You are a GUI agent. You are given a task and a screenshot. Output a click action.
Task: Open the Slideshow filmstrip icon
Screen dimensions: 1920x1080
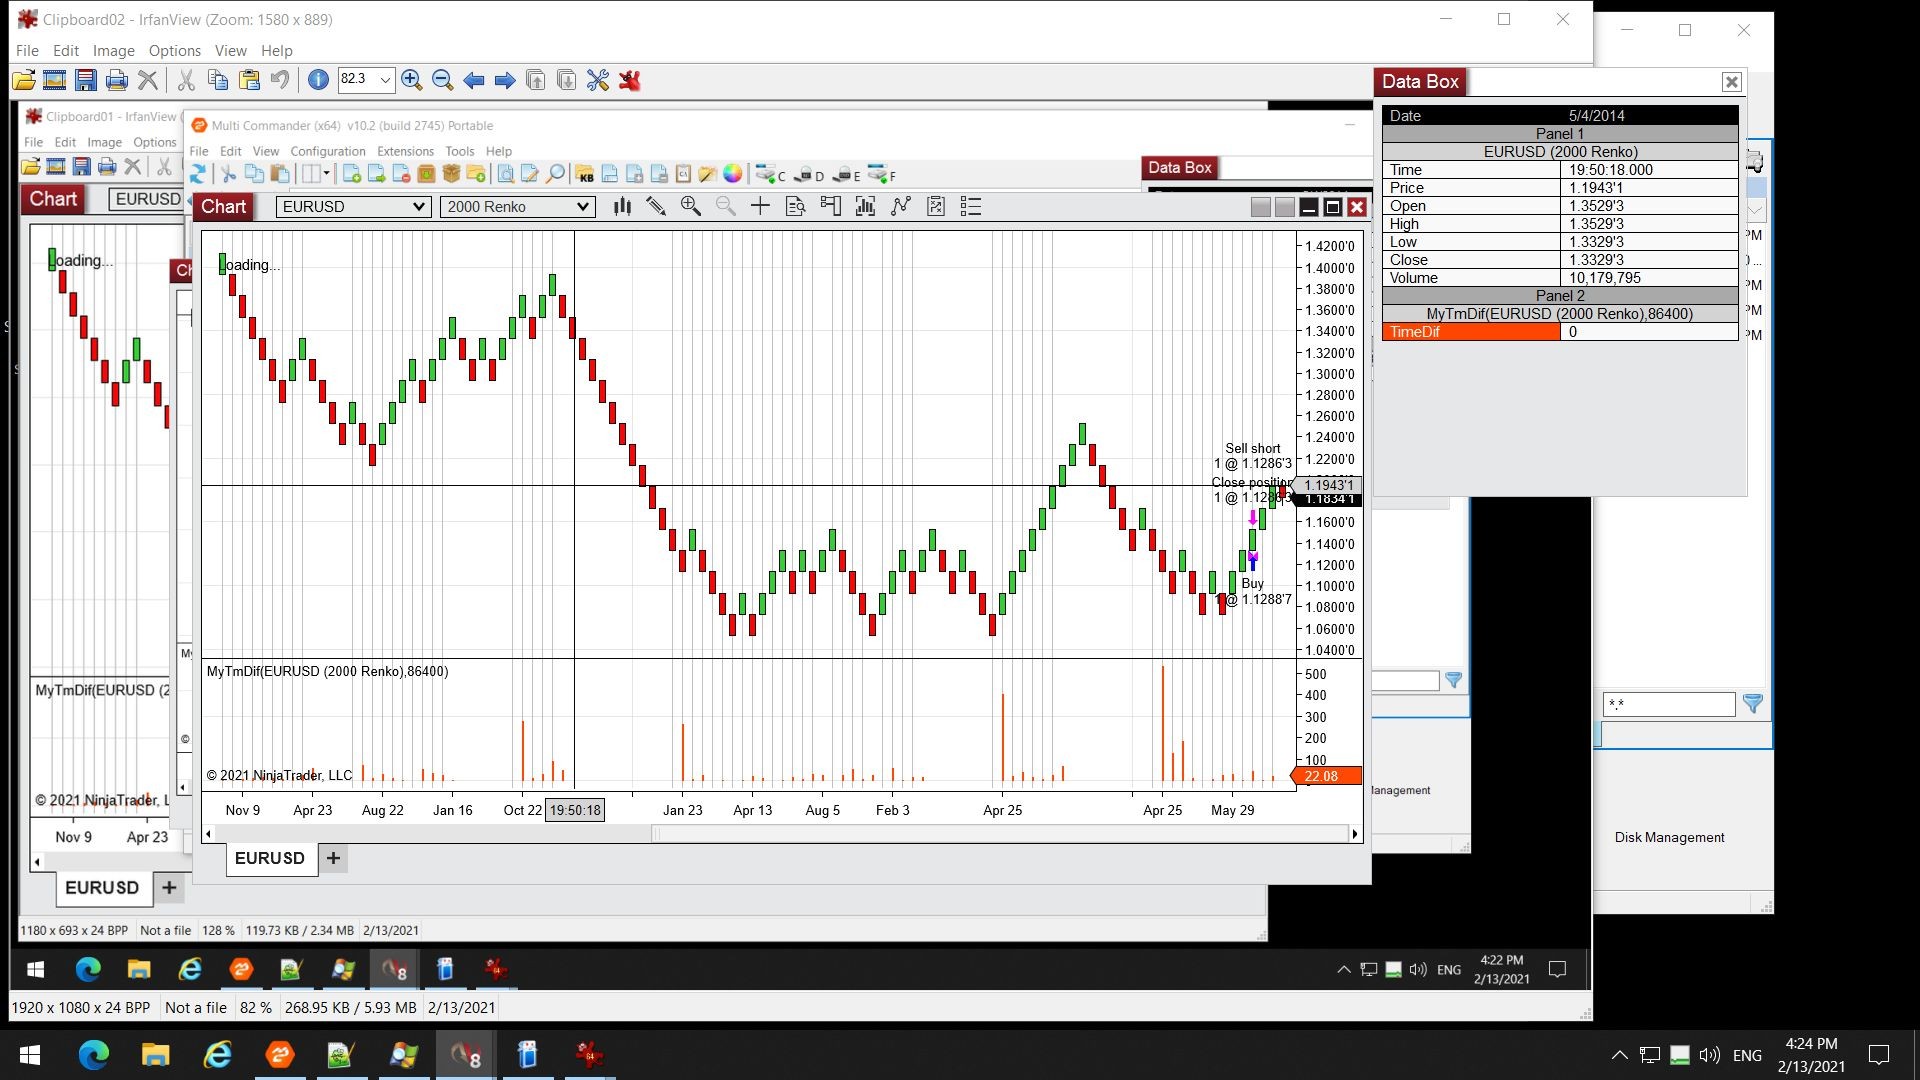55,80
